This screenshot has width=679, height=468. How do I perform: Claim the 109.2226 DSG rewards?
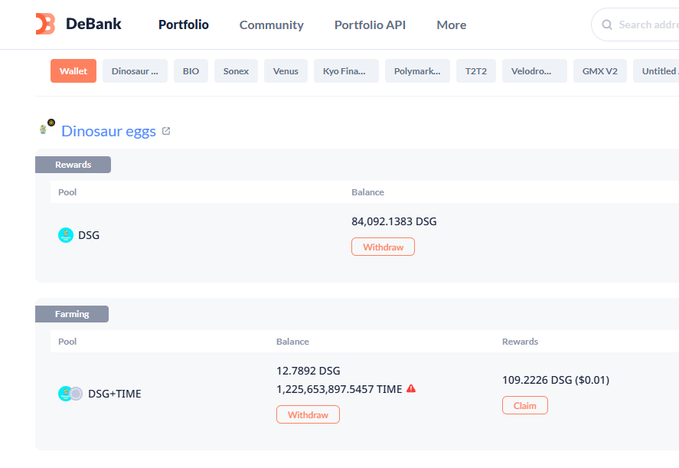point(525,405)
